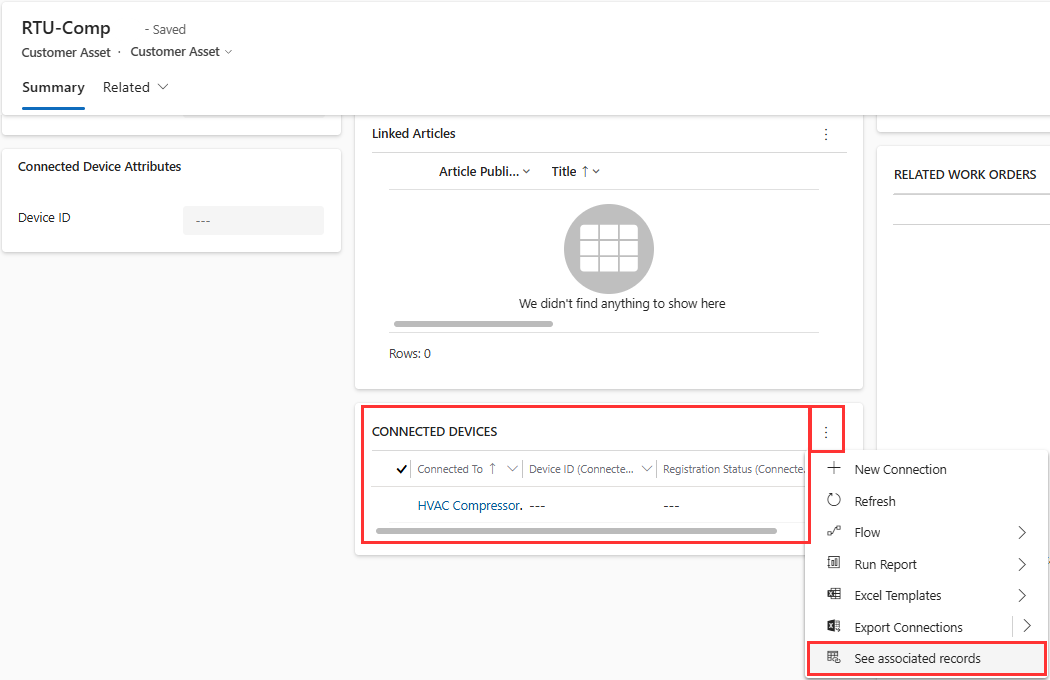Screen dimensions: 1050x680
Task: Click the Device ID input field
Action: pyautogui.click(x=253, y=220)
